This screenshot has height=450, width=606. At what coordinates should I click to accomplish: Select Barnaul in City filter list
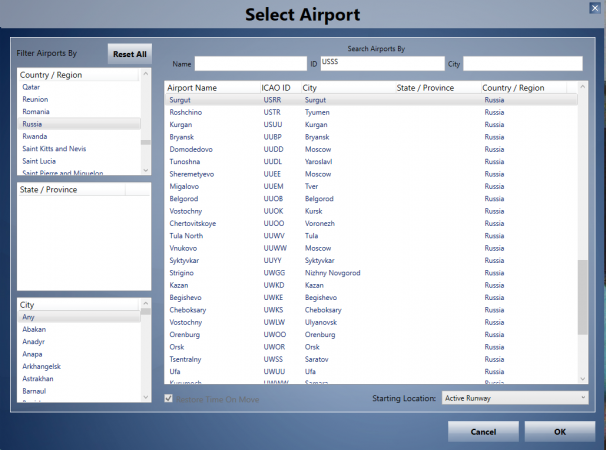(x=79, y=391)
